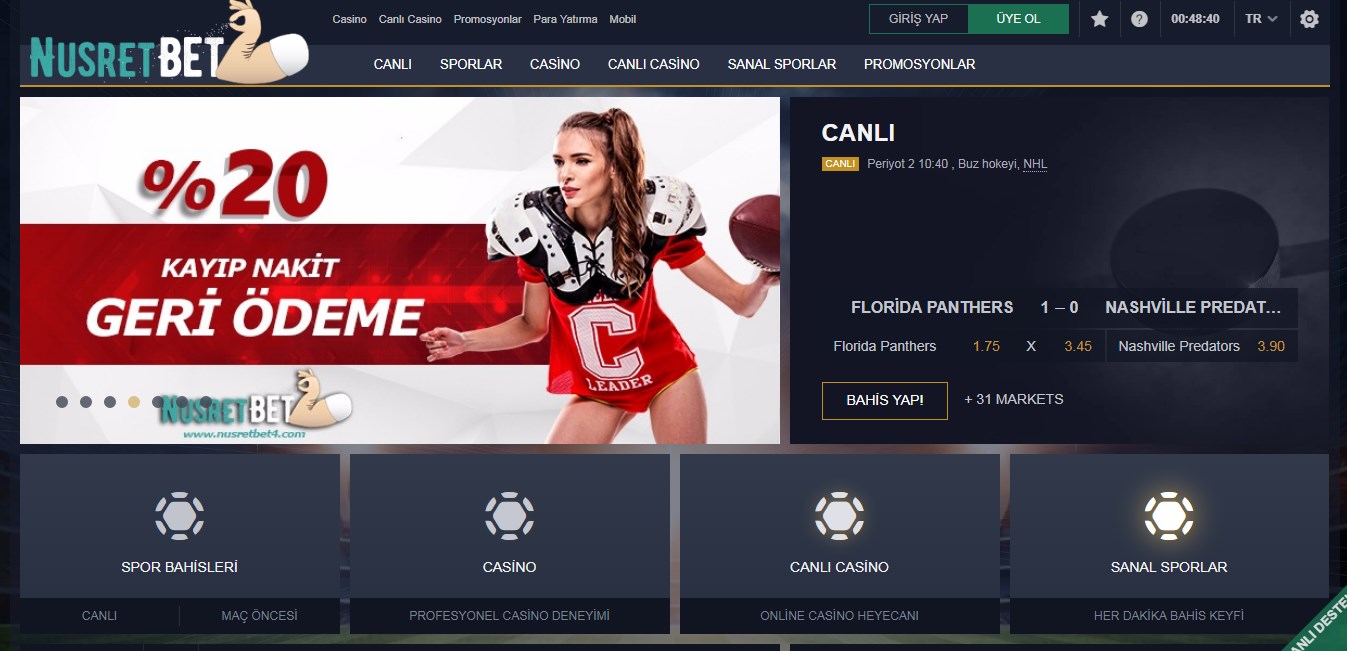The image size is (1347, 651).
Task: Open the help question mark icon
Action: coord(1139,19)
